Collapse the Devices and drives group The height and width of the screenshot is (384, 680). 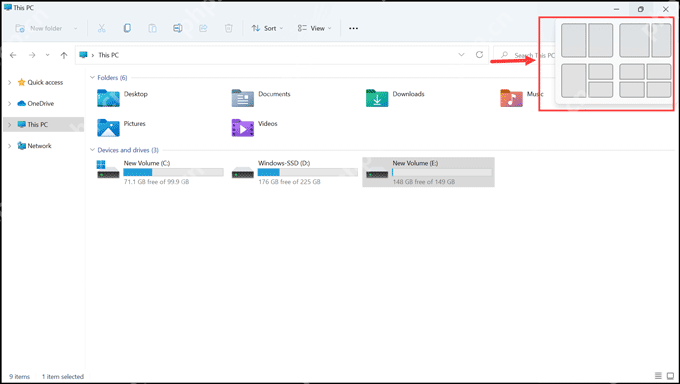(92, 150)
